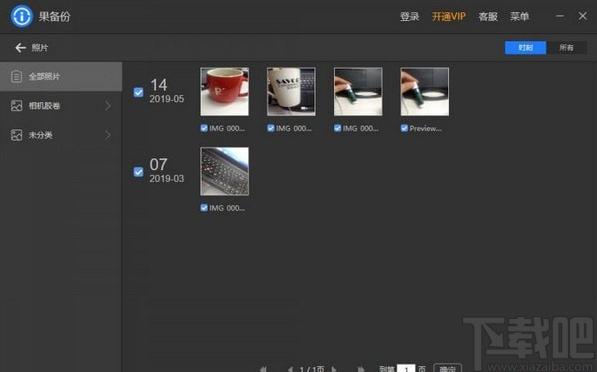
Task: Switch to the 所有 view tab
Action: click(x=566, y=48)
